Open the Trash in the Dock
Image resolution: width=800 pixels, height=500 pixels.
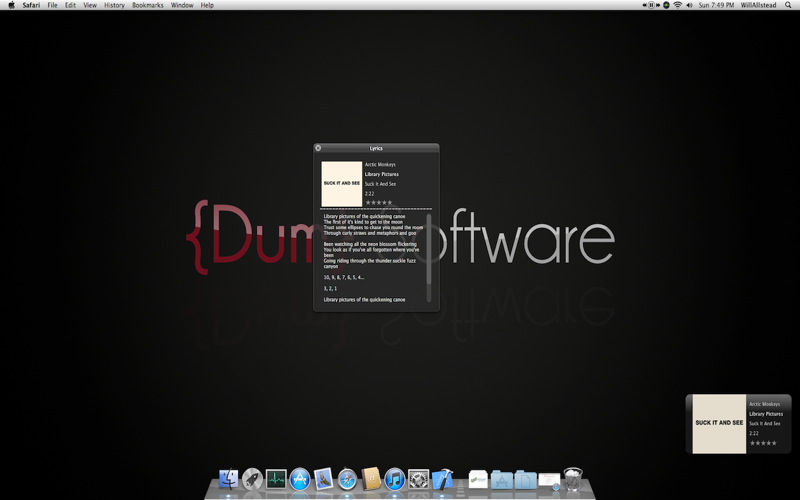(573, 479)
